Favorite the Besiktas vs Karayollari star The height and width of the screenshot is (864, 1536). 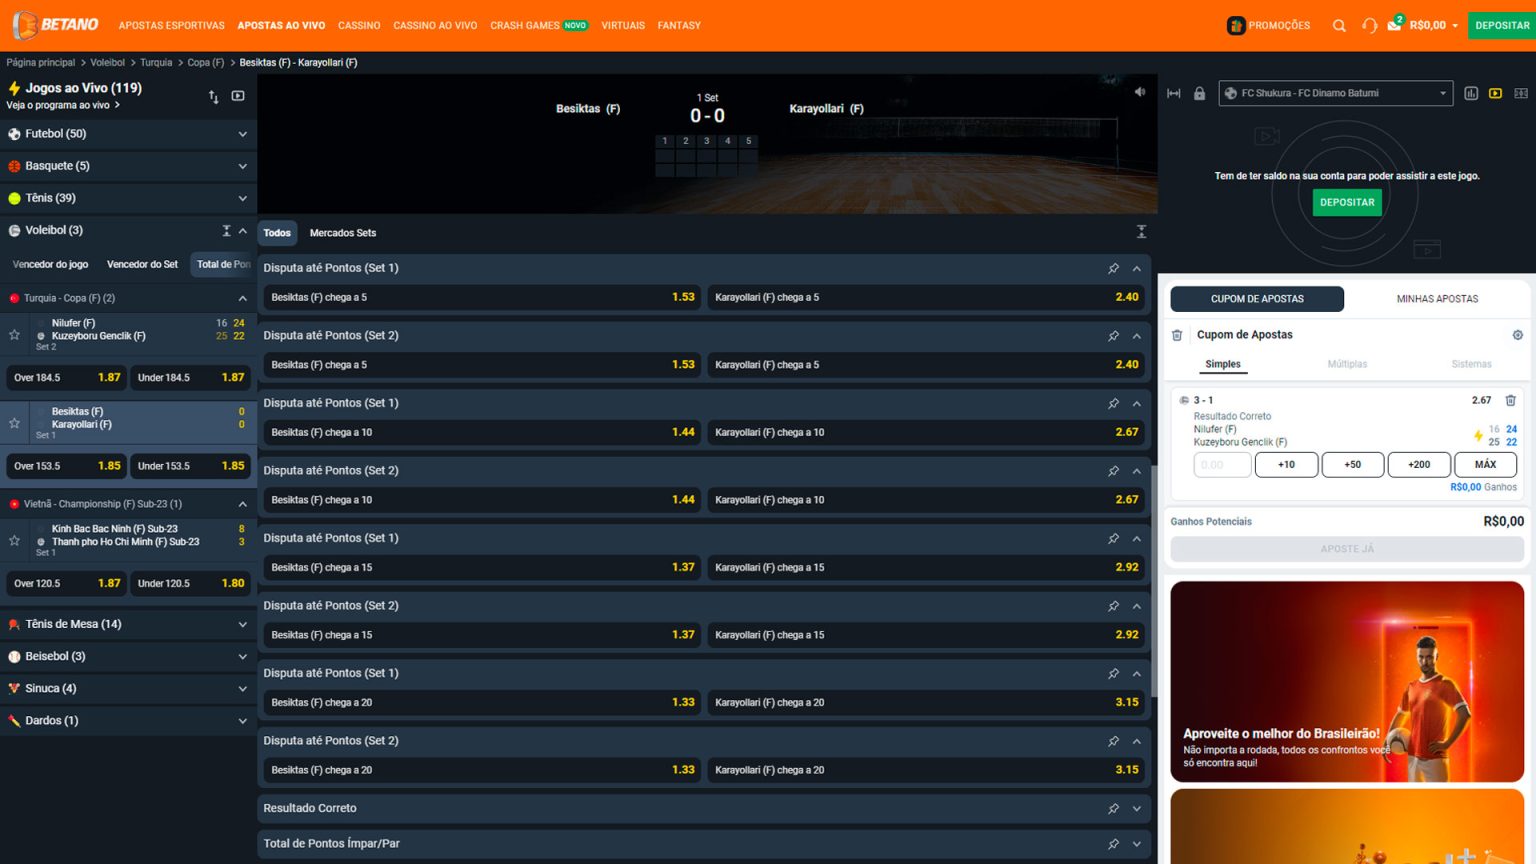[14, 423]
